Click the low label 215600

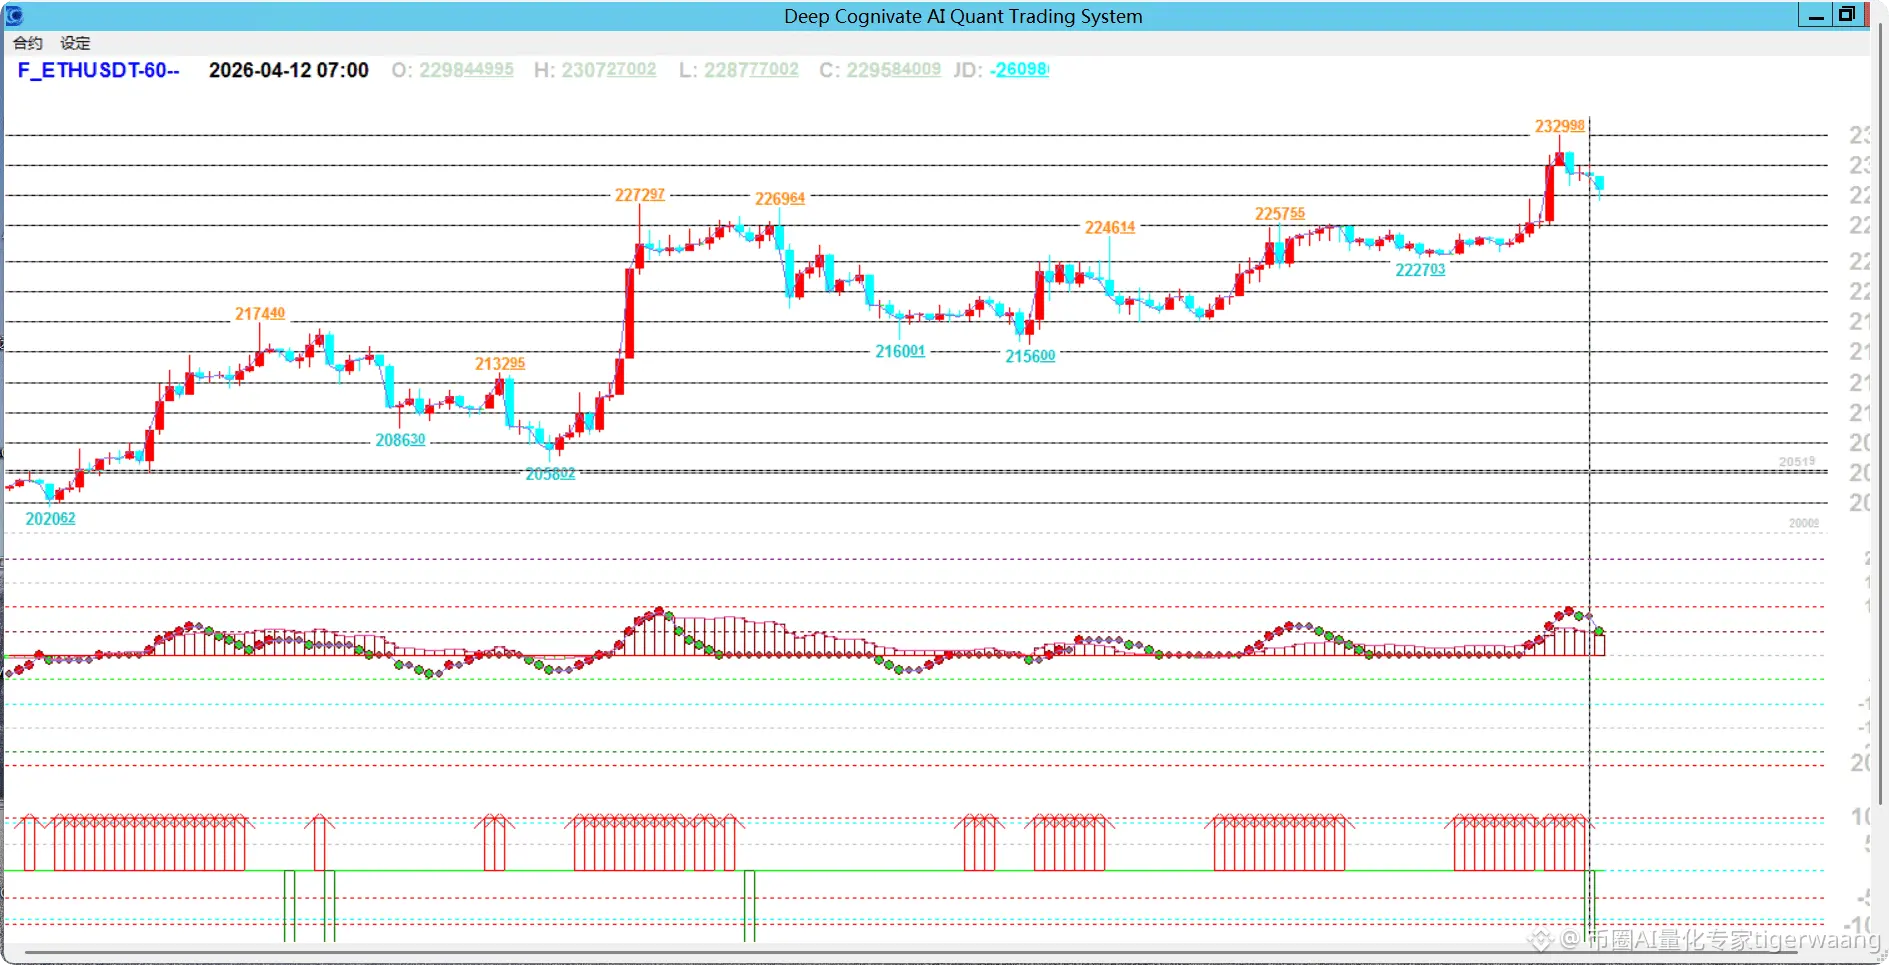[x=1030, y=357]
